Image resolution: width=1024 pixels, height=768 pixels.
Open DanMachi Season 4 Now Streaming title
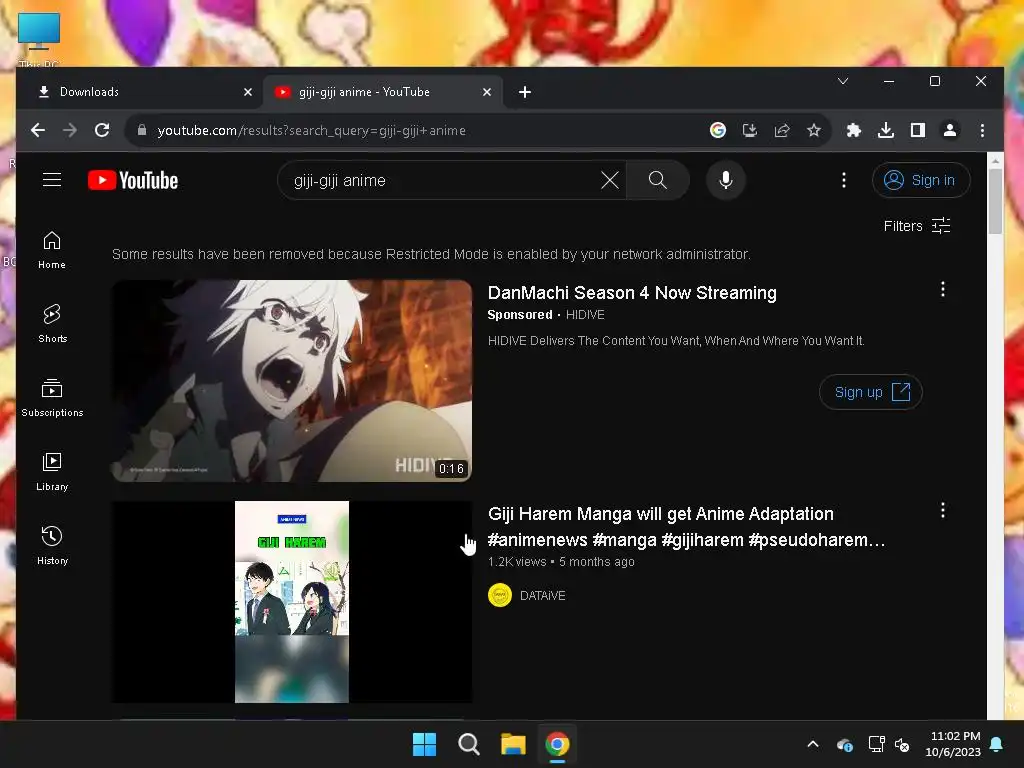pyautogui.click(x=632, y=293)
